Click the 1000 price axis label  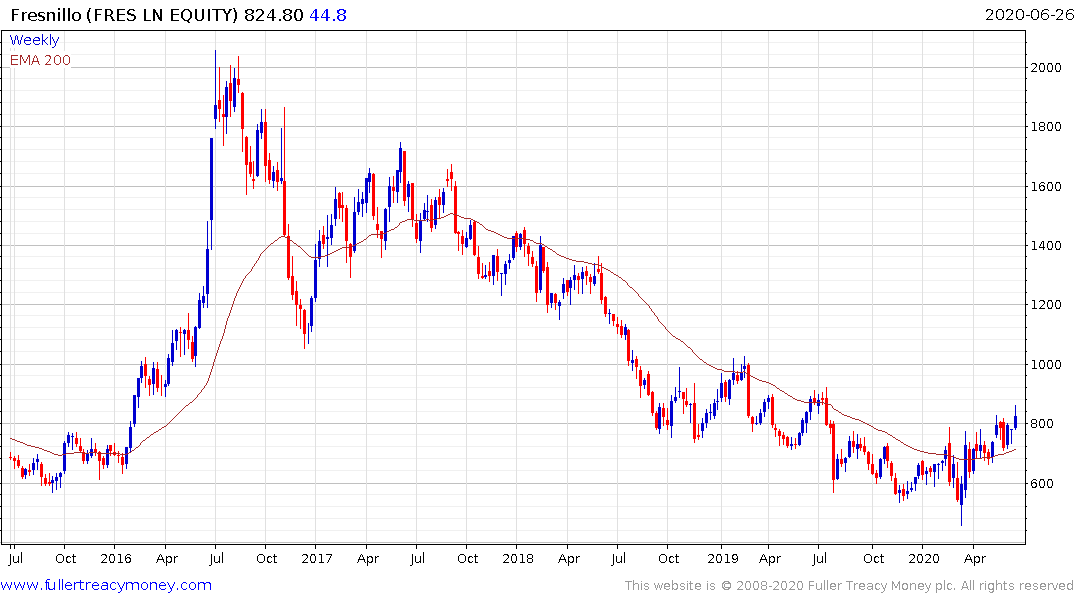pos(1046,365)
